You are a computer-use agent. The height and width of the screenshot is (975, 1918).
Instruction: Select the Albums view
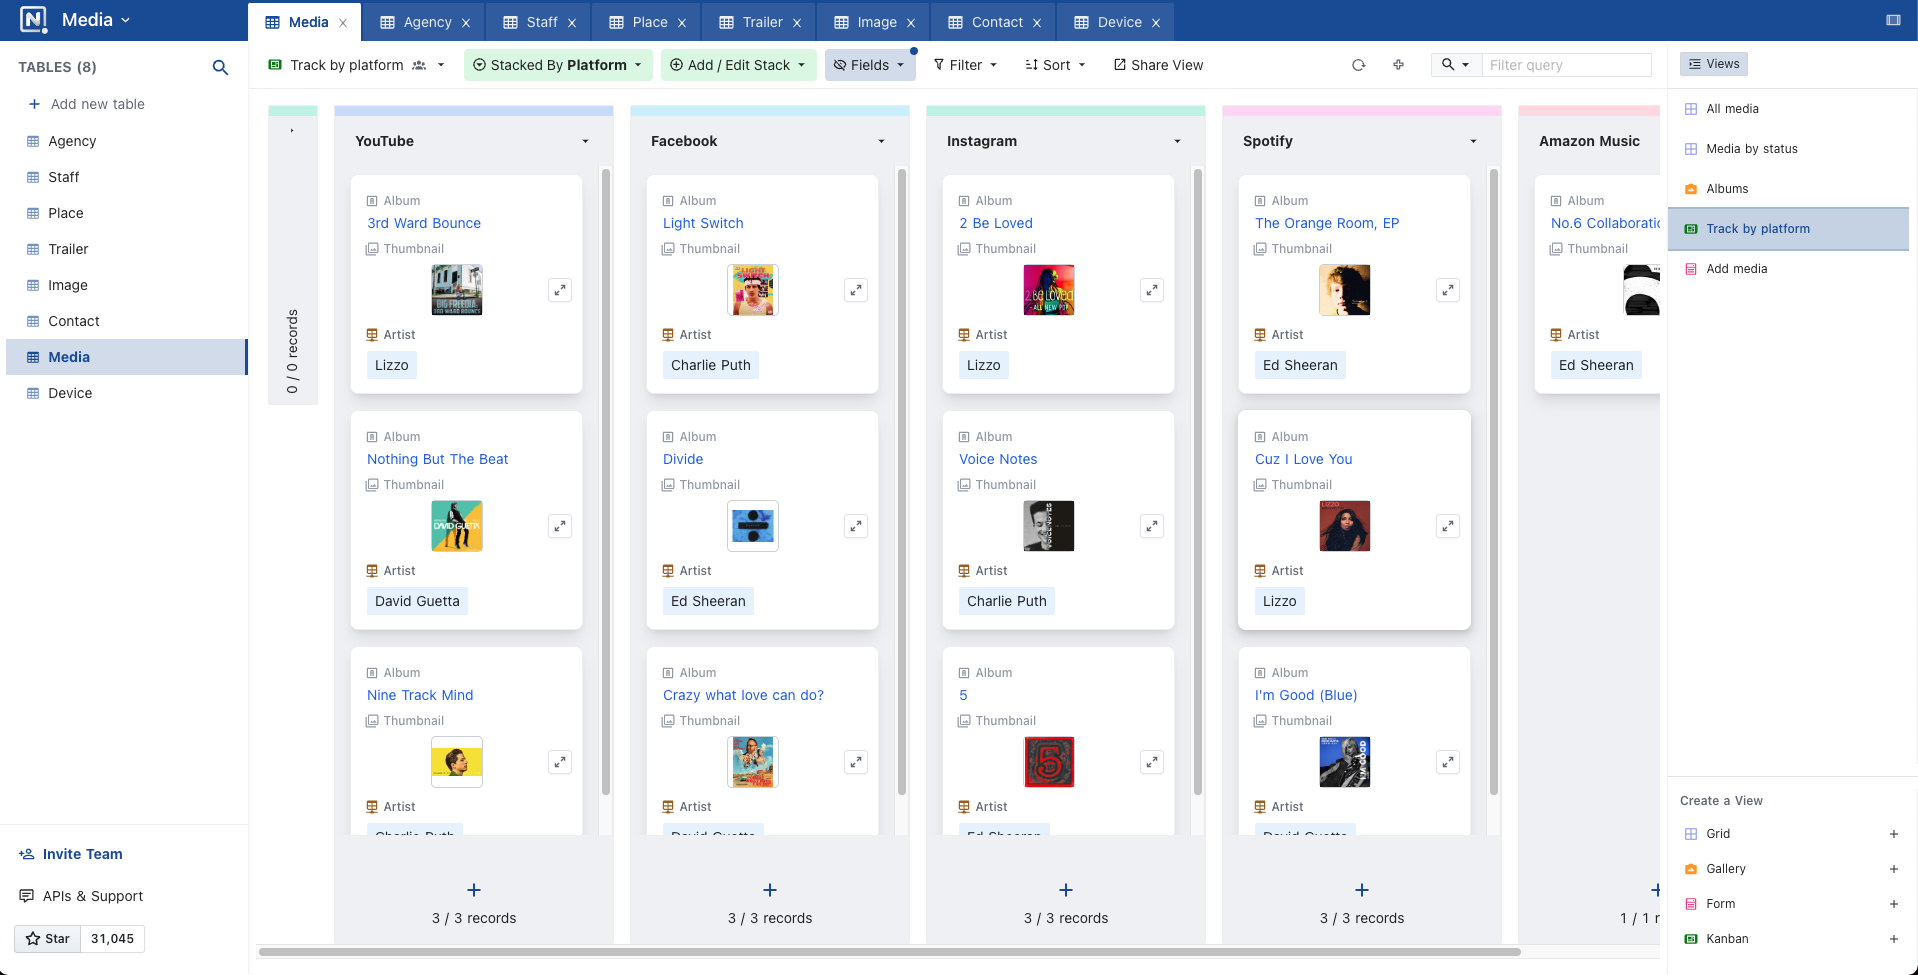[x=1788, y=189]
